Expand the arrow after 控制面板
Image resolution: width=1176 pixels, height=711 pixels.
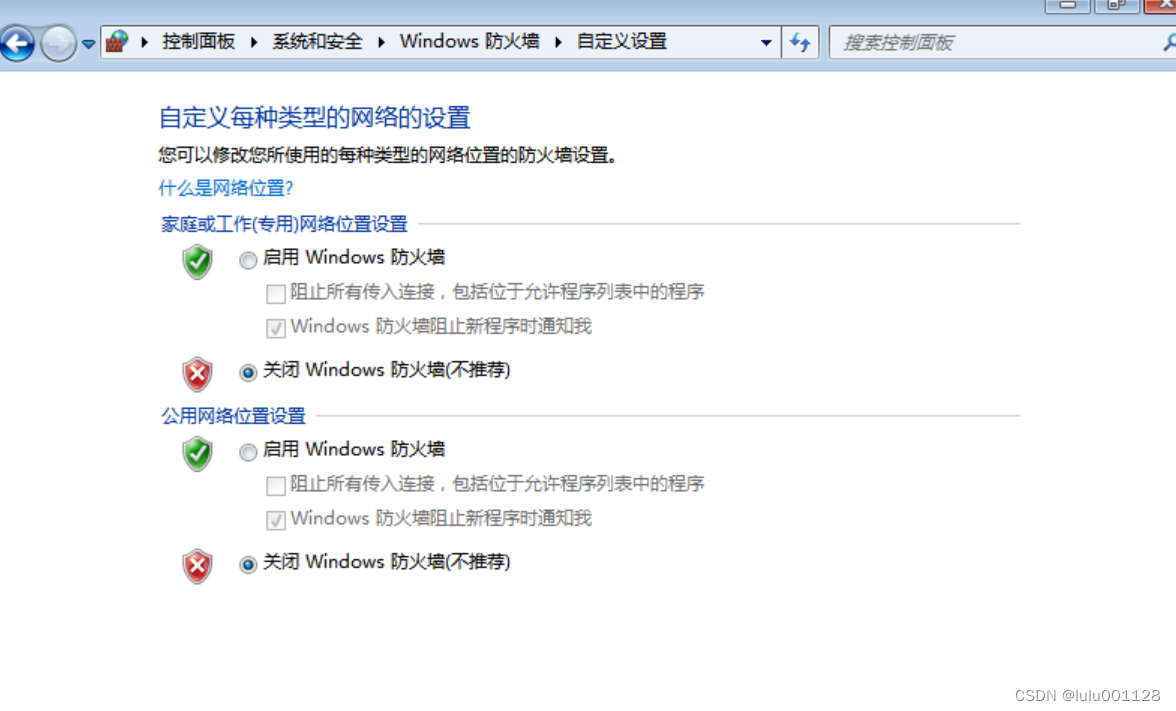pyautogui.click(x=254, y=42)
